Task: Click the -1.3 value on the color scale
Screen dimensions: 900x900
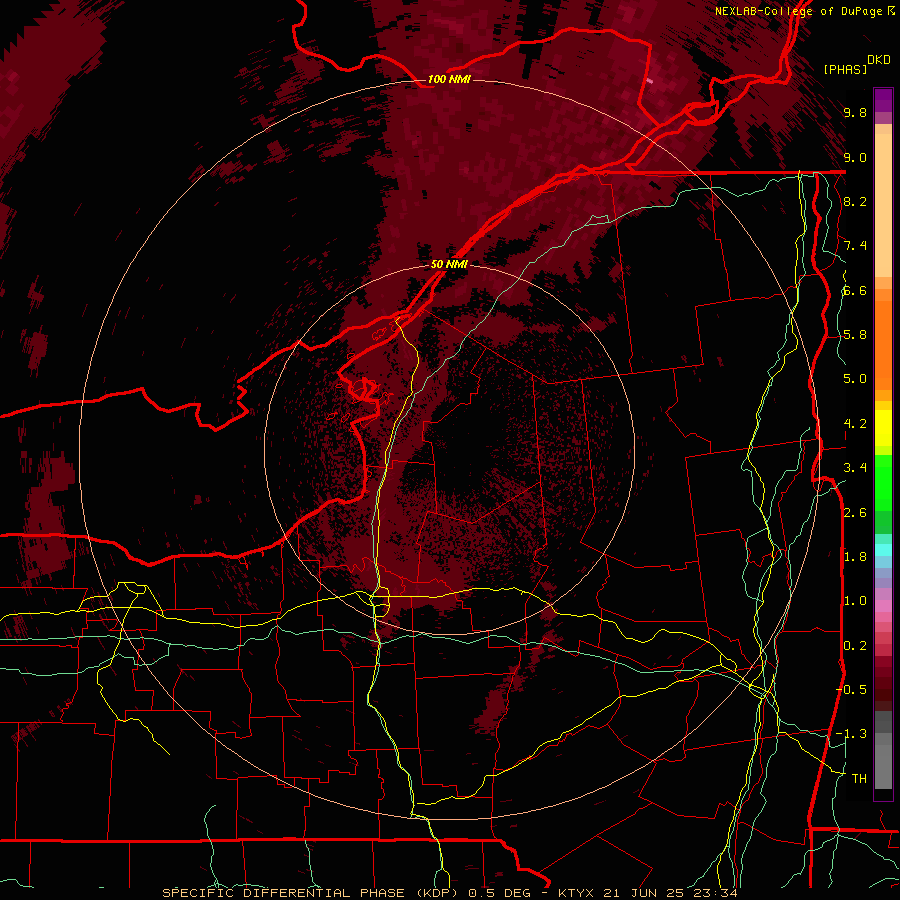Action: [852, 734]
